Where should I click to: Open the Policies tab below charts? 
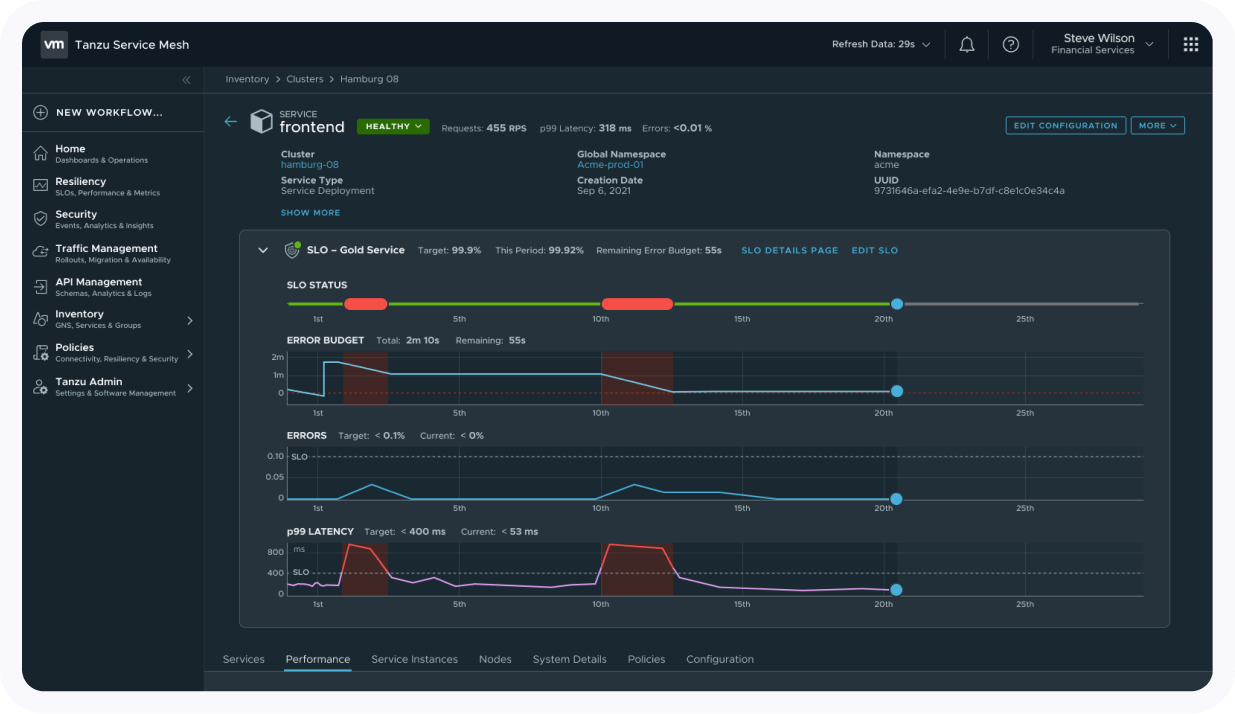646,659
